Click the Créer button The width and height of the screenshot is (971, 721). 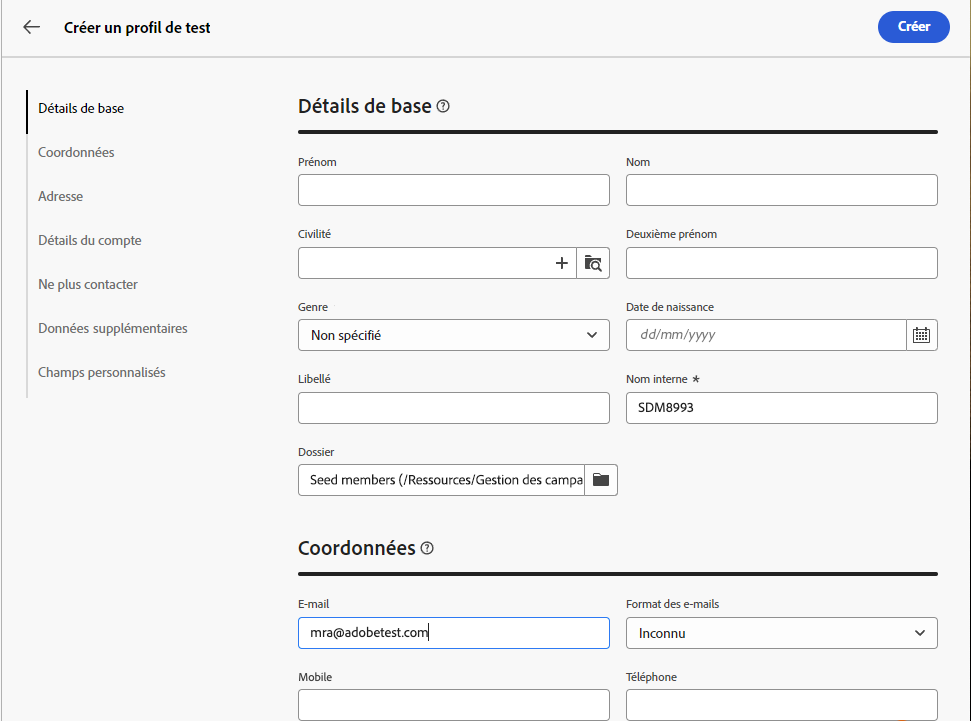point(913,27)
